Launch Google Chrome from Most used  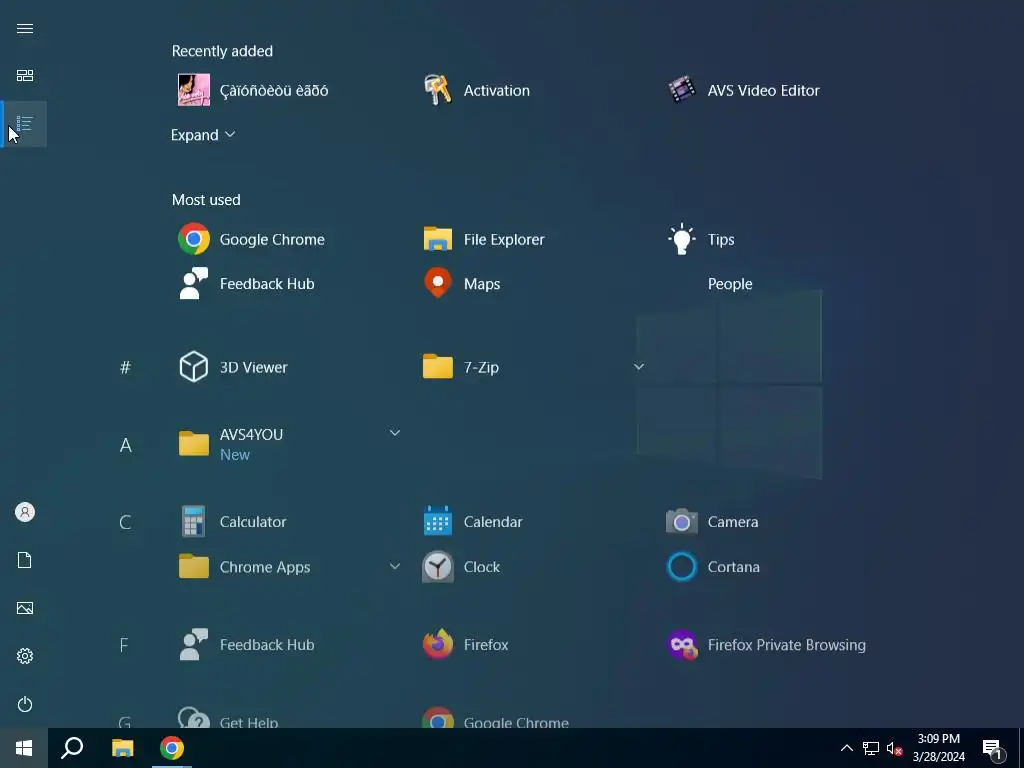tap(251, 239)
